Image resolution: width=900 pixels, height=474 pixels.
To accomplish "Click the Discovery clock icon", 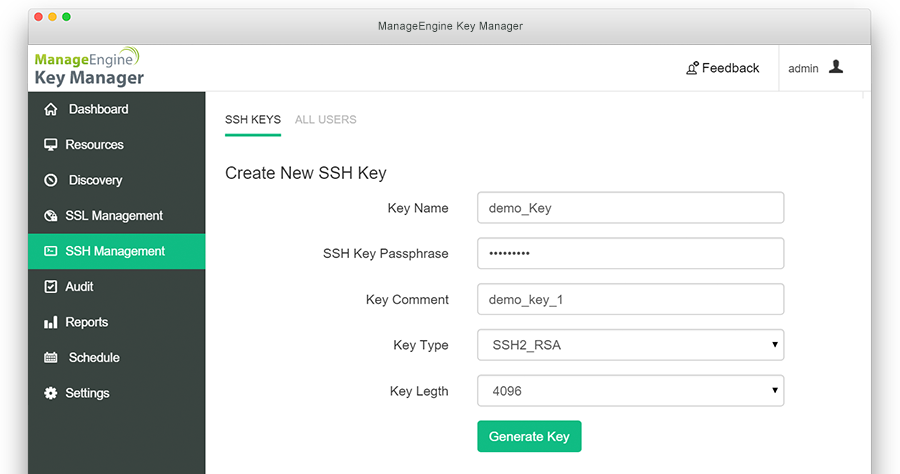I will [x=51, y=181].
